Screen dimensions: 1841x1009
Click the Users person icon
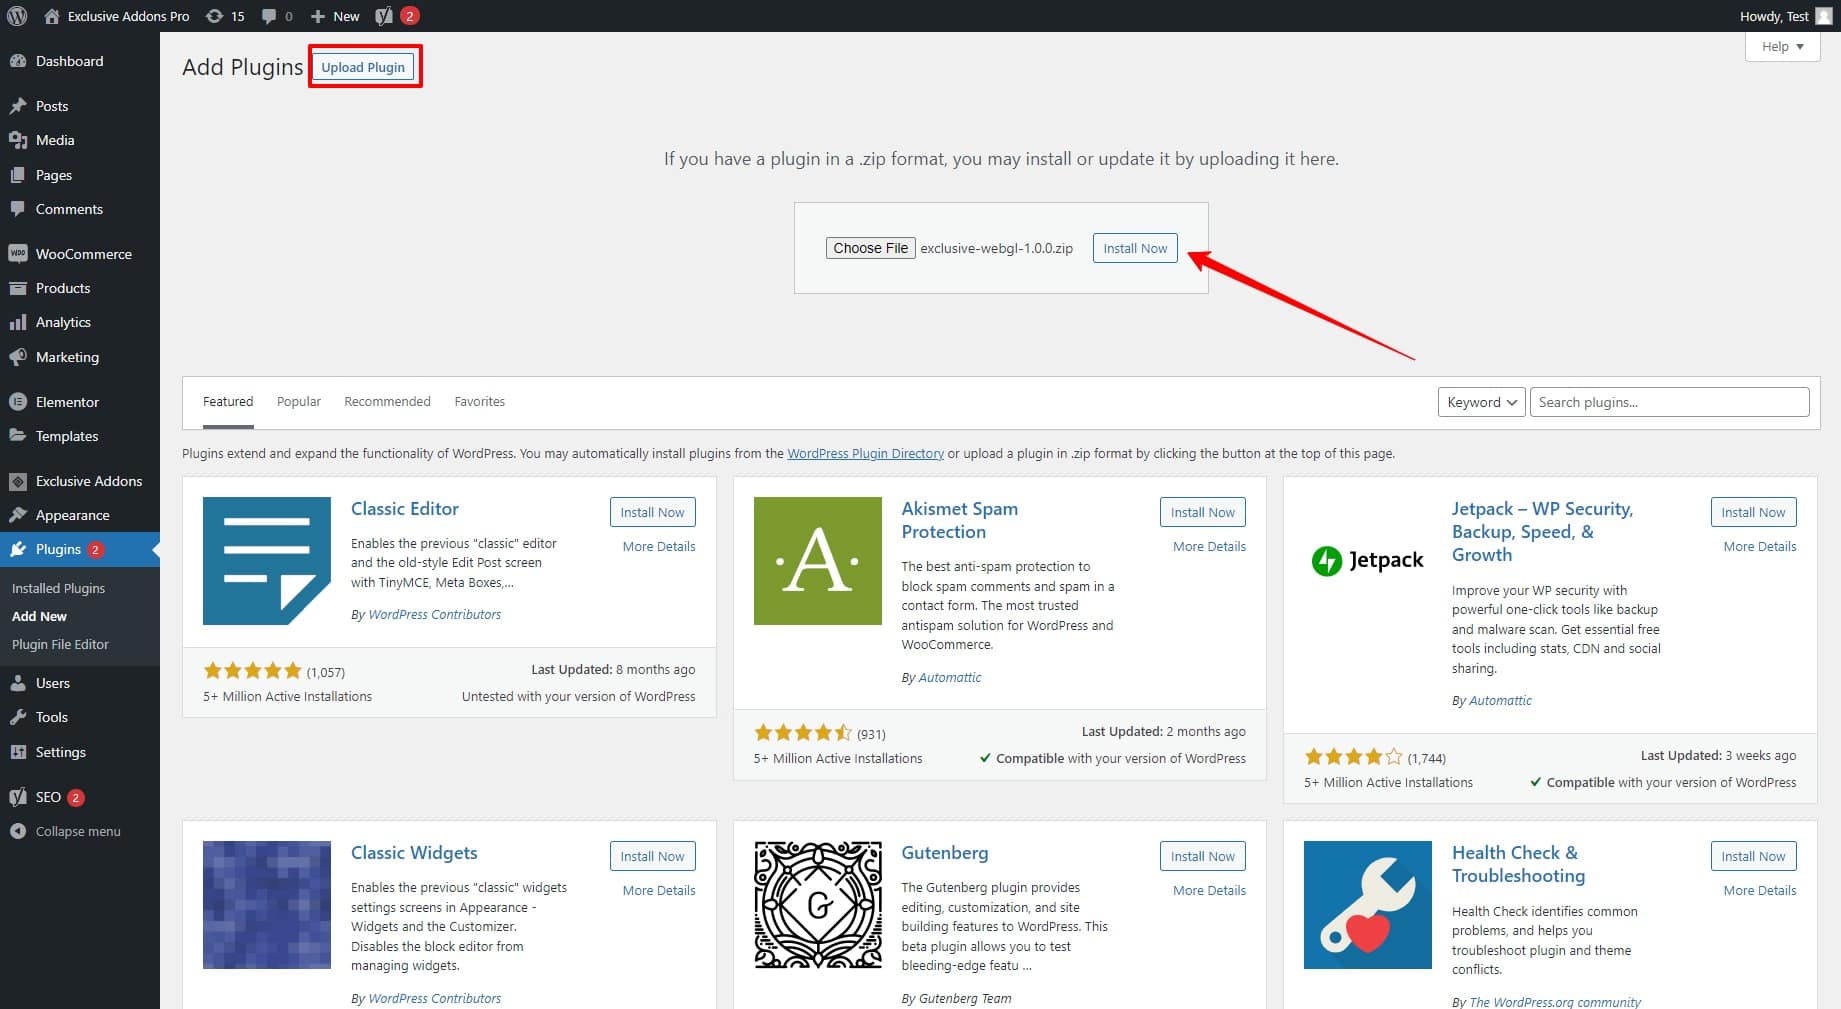18,683
